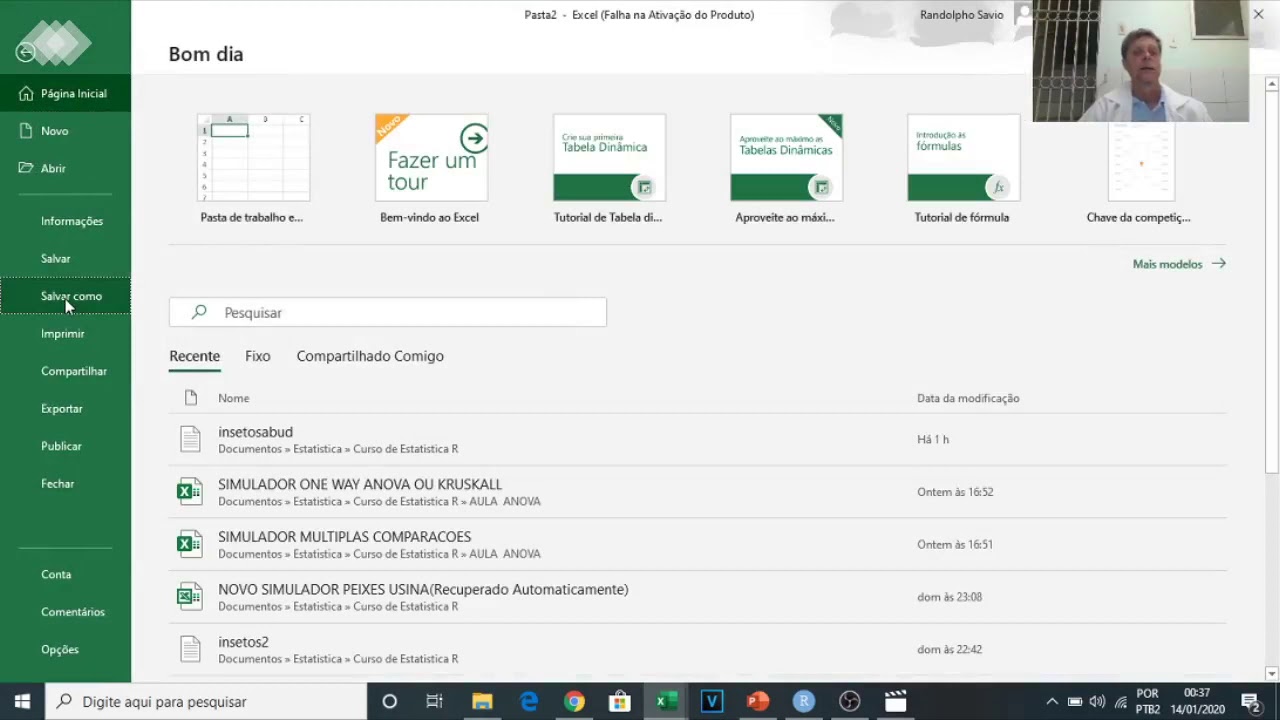This screenshot has height=720, width=1280.
Task: Click the Nome column header
Action: click(x=234, y=398)
